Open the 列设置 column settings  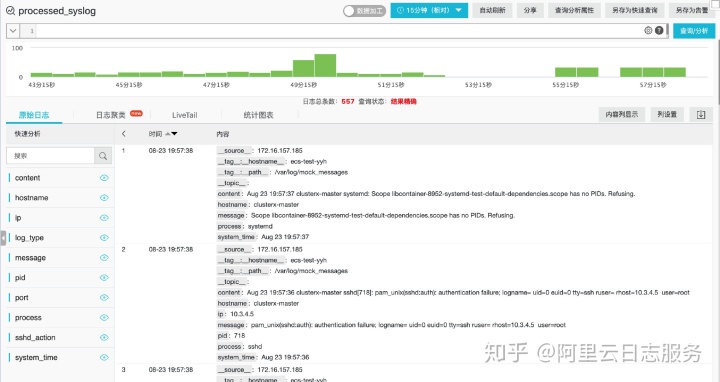click(667, 114)
